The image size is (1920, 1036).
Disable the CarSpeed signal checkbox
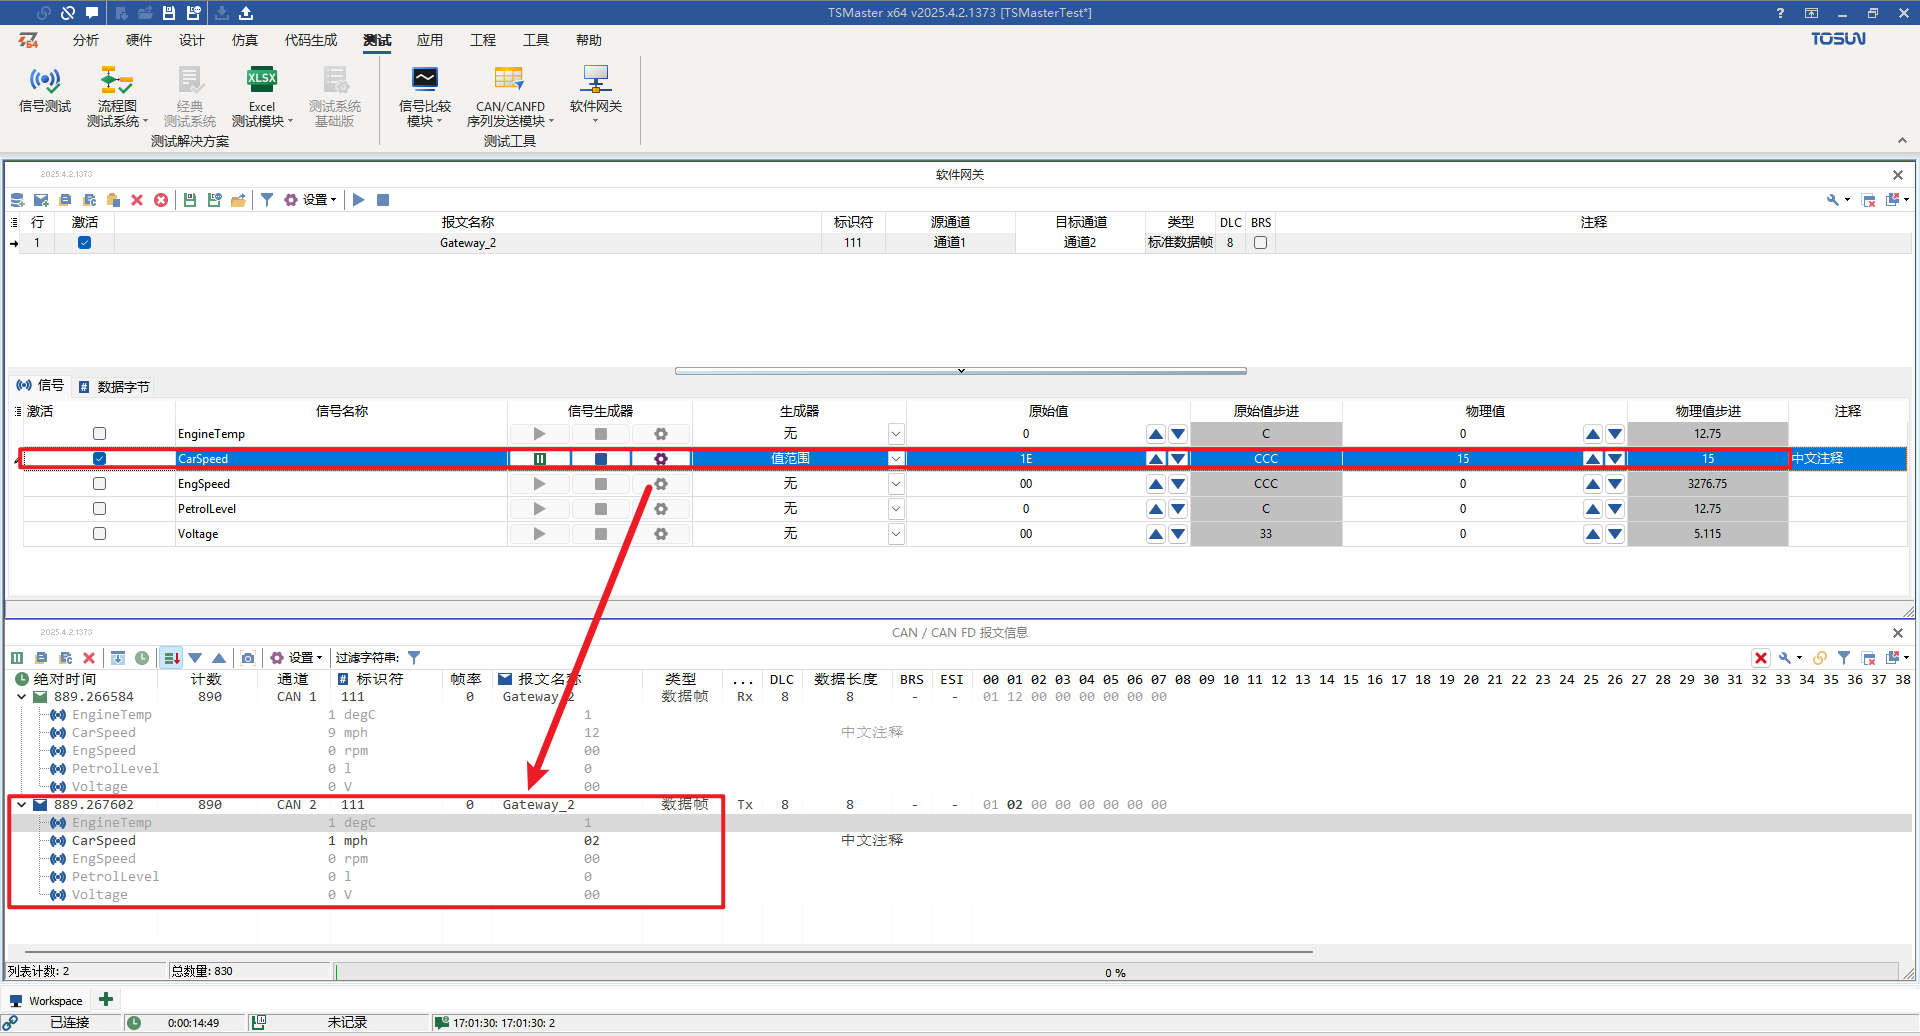click(99, 459)
